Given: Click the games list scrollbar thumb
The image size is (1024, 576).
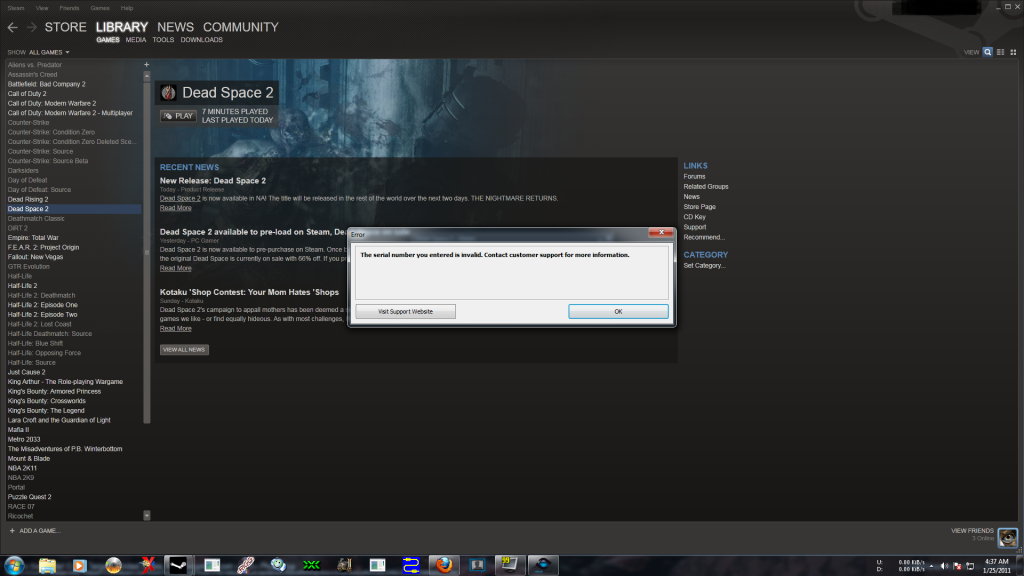Looking at the screenshot, I should click(x=146, y=251).
